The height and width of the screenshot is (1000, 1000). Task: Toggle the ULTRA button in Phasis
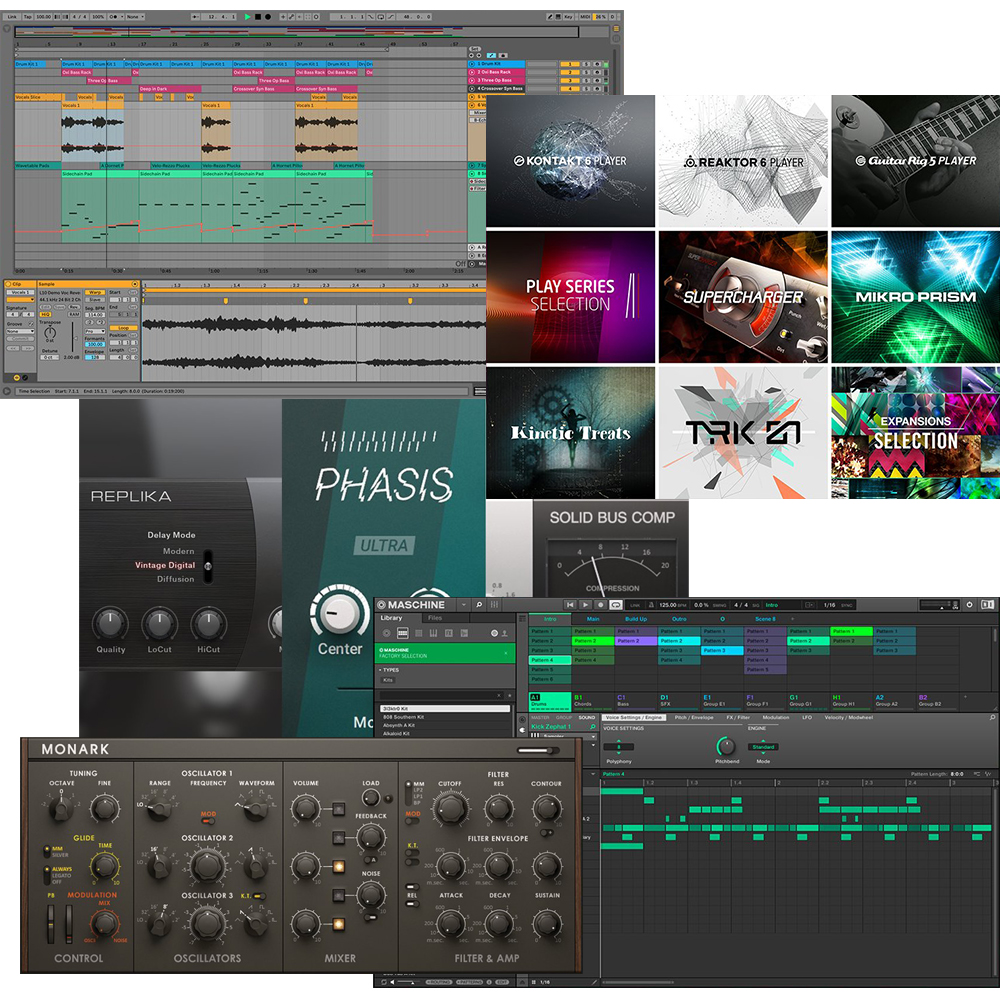tap(384, 545)
